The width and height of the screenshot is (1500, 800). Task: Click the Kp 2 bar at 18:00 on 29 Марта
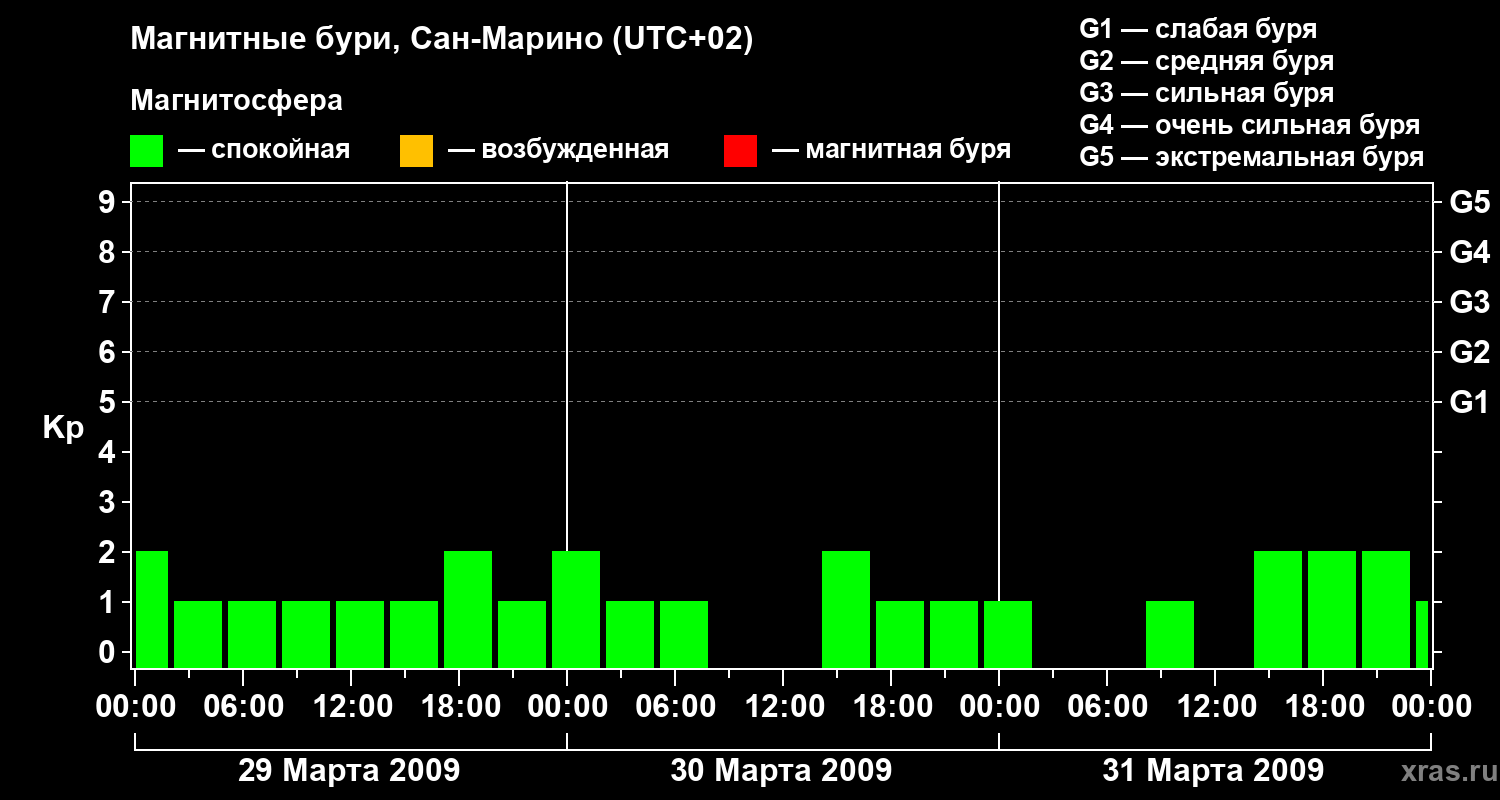(x=468, y=609)
